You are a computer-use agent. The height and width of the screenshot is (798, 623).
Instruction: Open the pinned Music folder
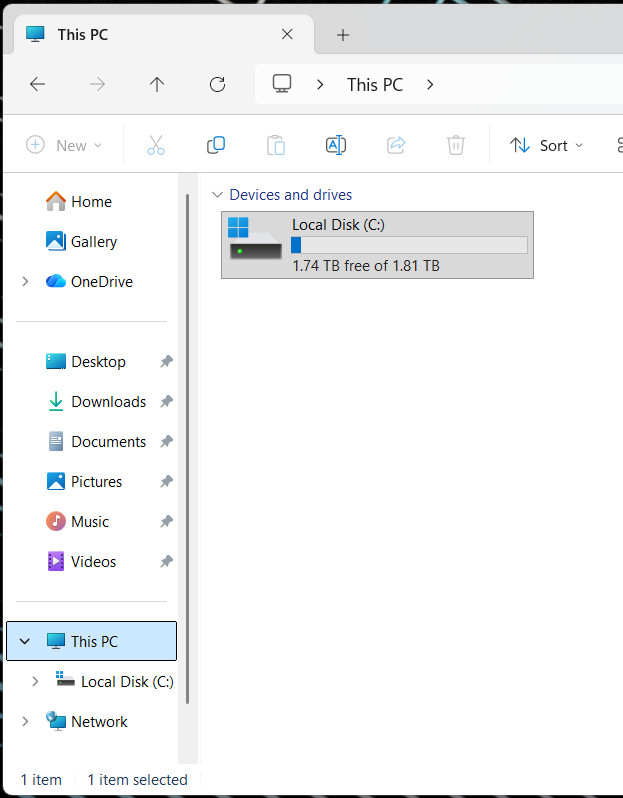point(77,522)
